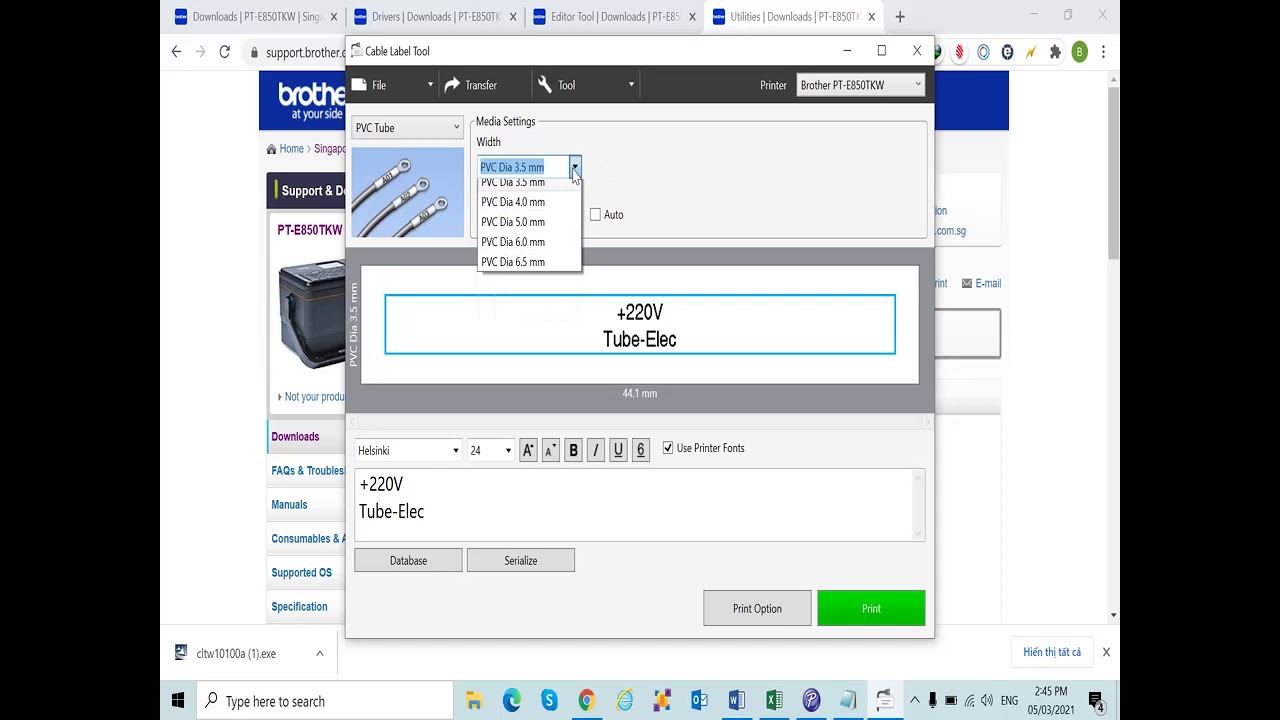Toggle Use Printer Fonts checkbox
This screenshot has height=720, width=1280.
click(668, 448)
